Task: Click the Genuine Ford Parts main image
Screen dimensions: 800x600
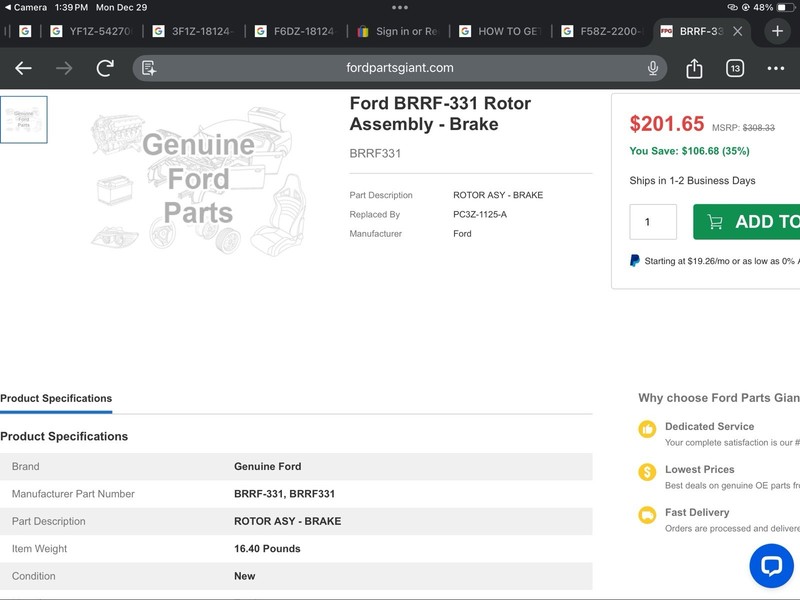Action: click(198, 179)
